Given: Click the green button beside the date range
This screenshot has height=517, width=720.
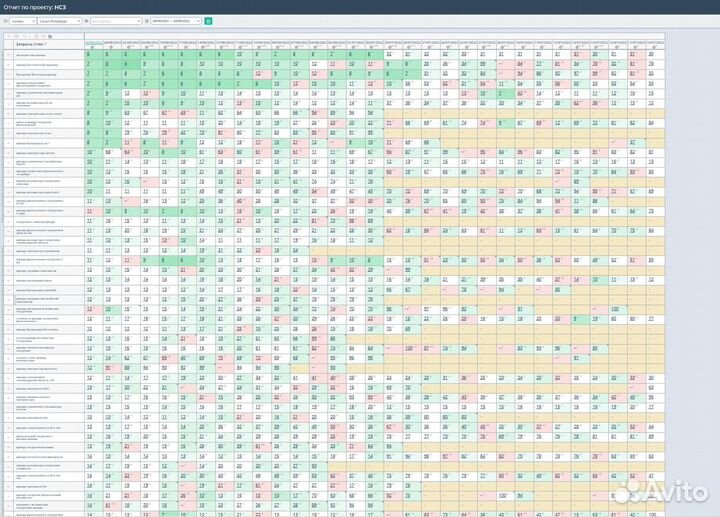Looking at the screenshot, I should [208, 20].
